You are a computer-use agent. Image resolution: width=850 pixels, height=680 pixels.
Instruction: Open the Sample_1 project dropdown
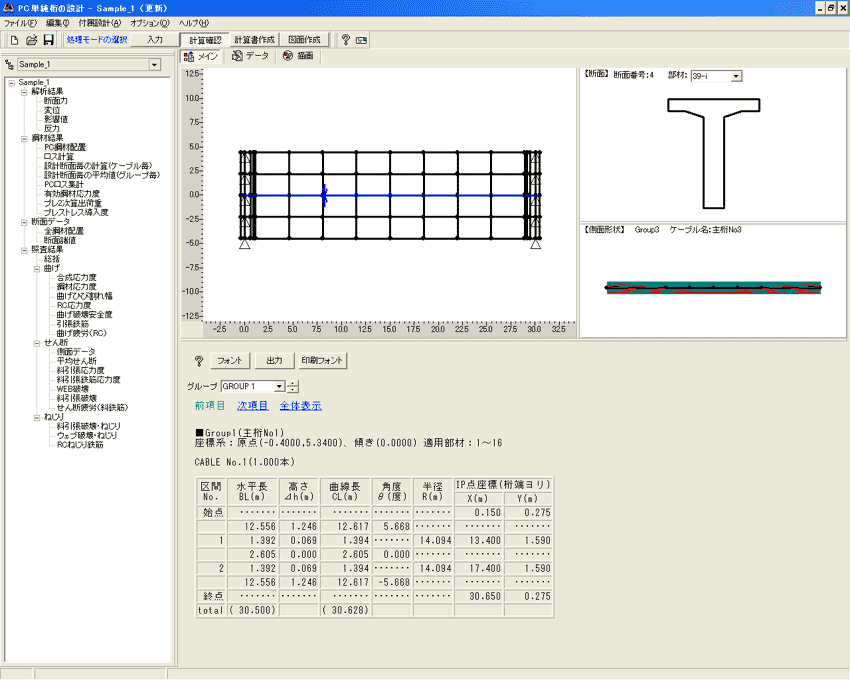pyautogui.click(x=154, y=64)
